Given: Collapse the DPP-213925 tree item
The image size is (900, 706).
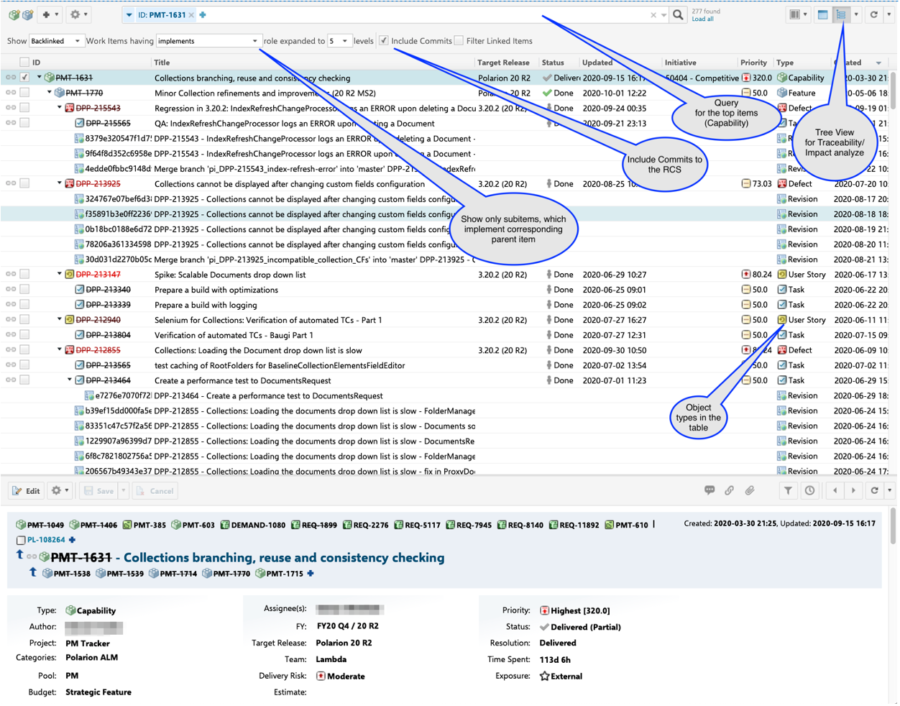Looking at the screenshot, I should pos(59,184).
